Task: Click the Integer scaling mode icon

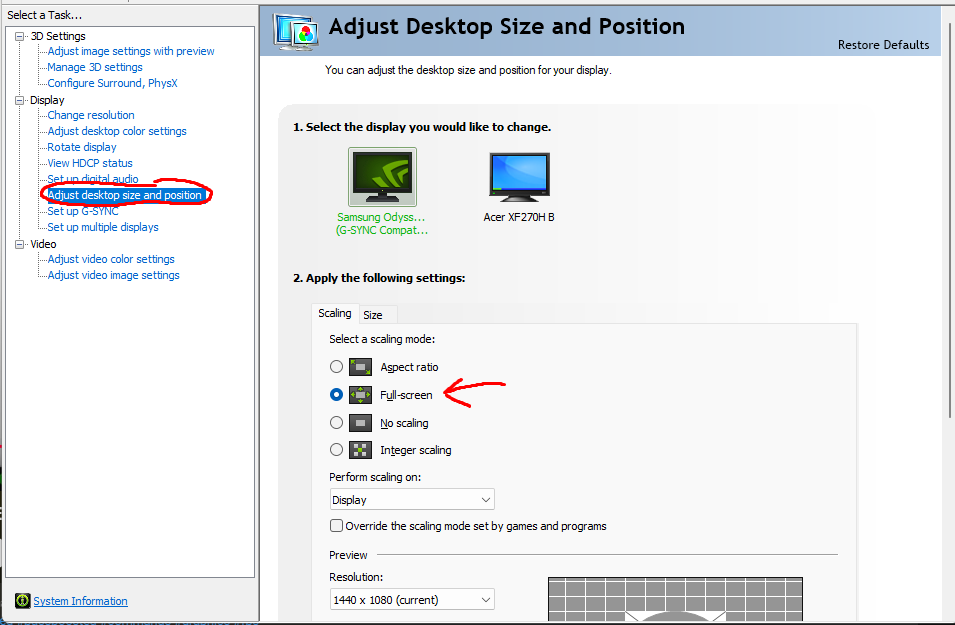Action: click(360, 450)
